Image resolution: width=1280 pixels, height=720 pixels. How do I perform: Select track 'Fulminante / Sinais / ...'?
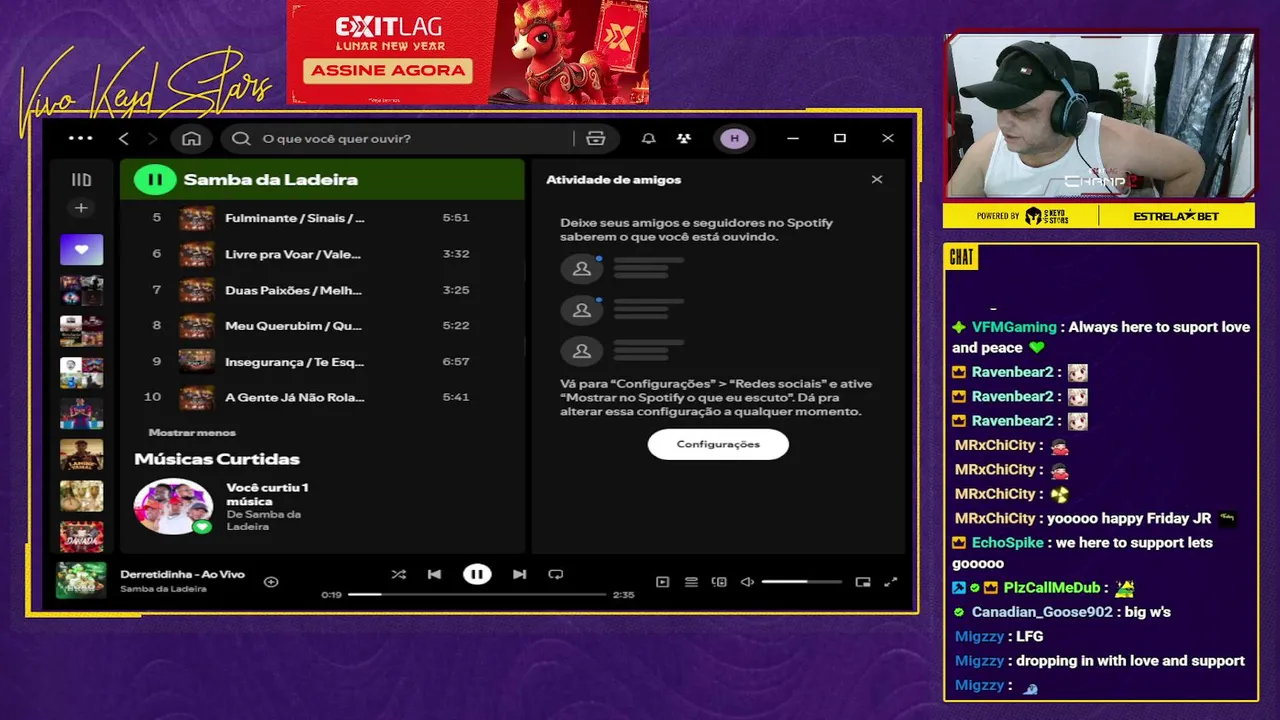[295, 218]
